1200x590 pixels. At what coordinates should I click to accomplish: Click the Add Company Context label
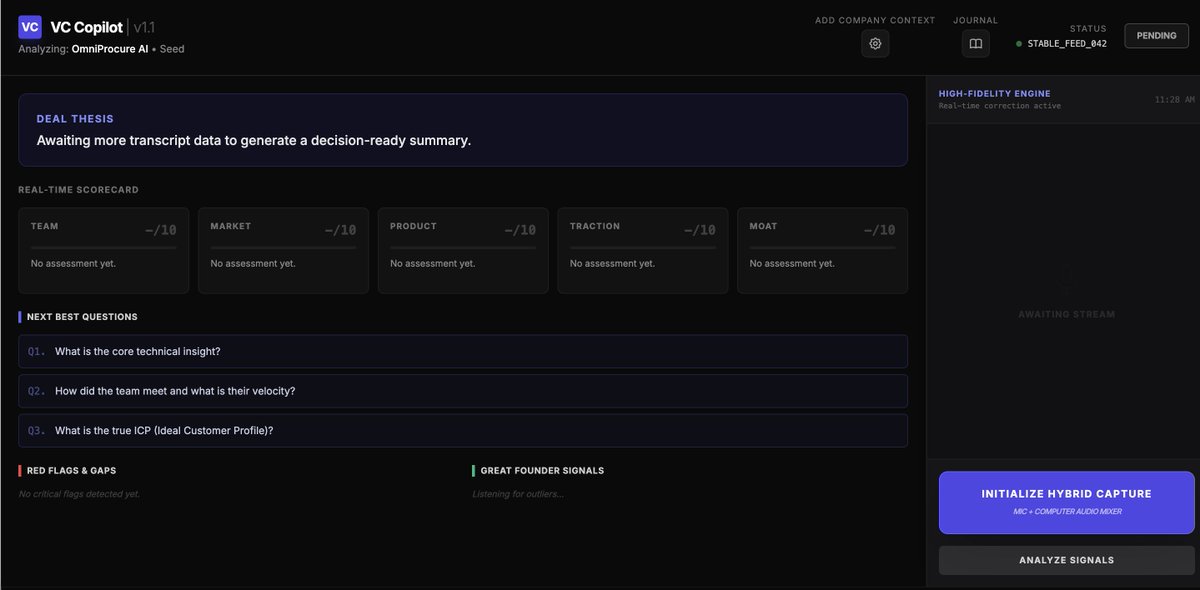tap(875, 20)
